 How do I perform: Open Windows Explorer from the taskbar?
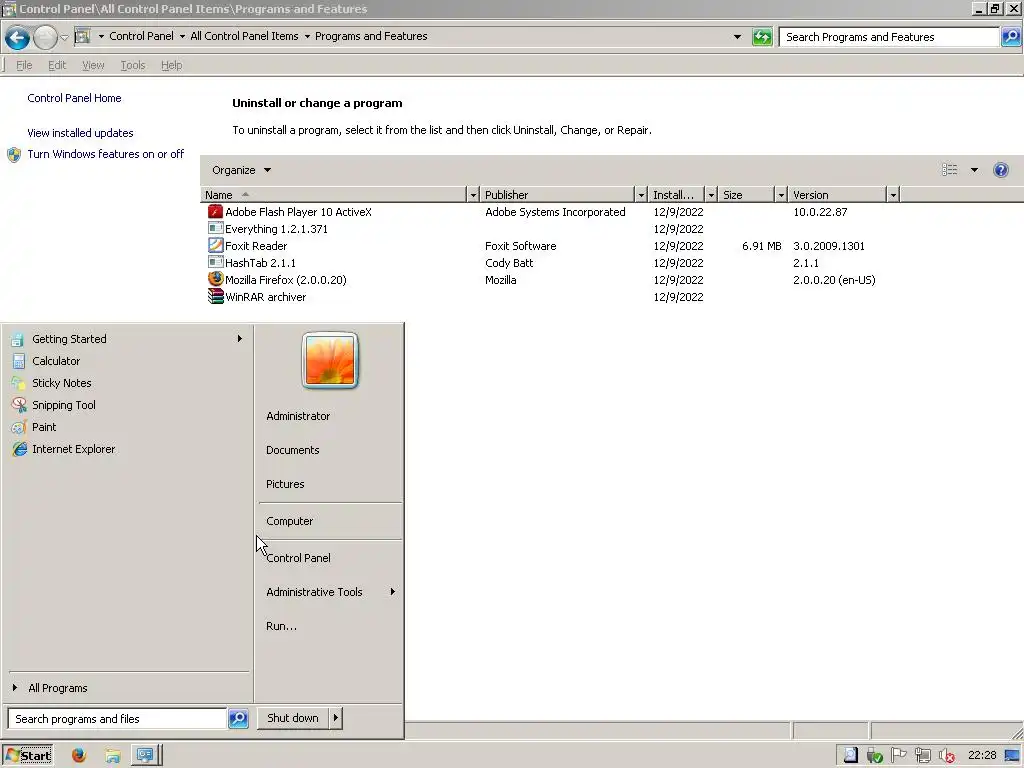click(x=112, y=756)
